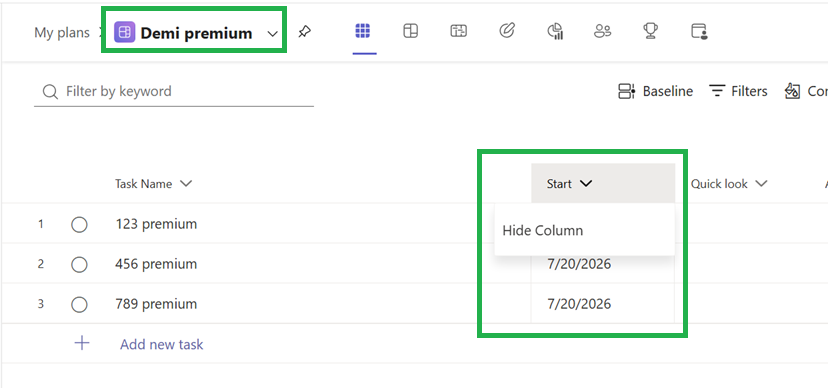The height and width of the screenshot is (388, 834).
Task: Mark 789 premium task complete
Action: [x=79, y=304]
